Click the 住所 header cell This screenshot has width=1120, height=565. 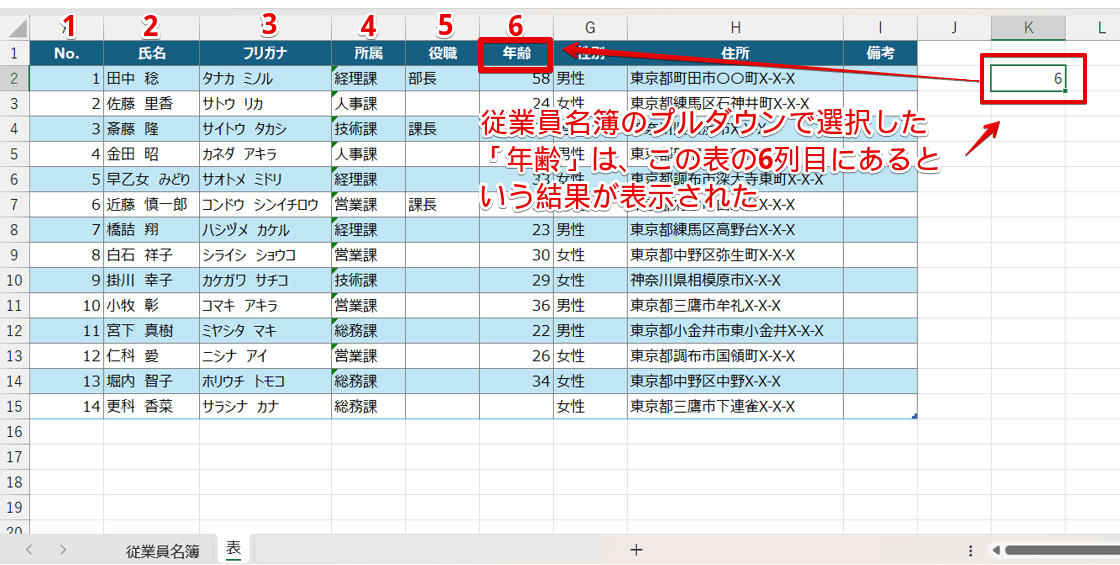[x=735, y=53]
